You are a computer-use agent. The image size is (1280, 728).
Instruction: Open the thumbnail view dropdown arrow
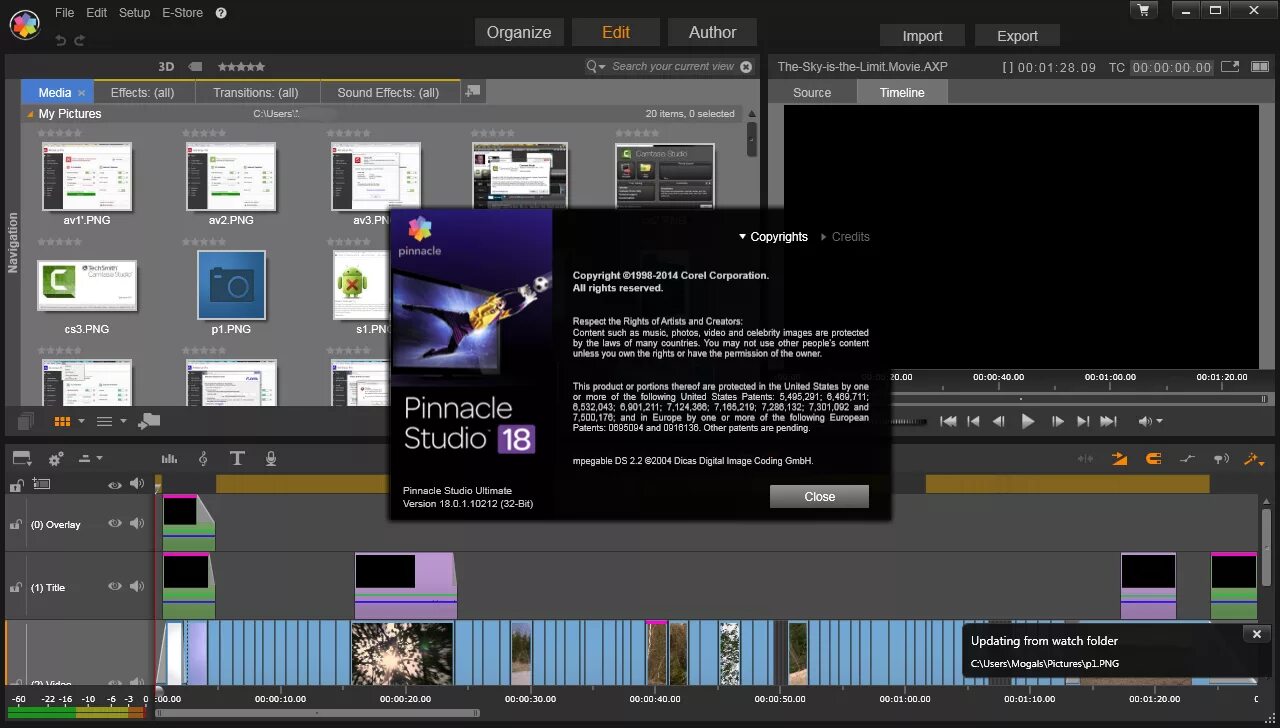81,421
